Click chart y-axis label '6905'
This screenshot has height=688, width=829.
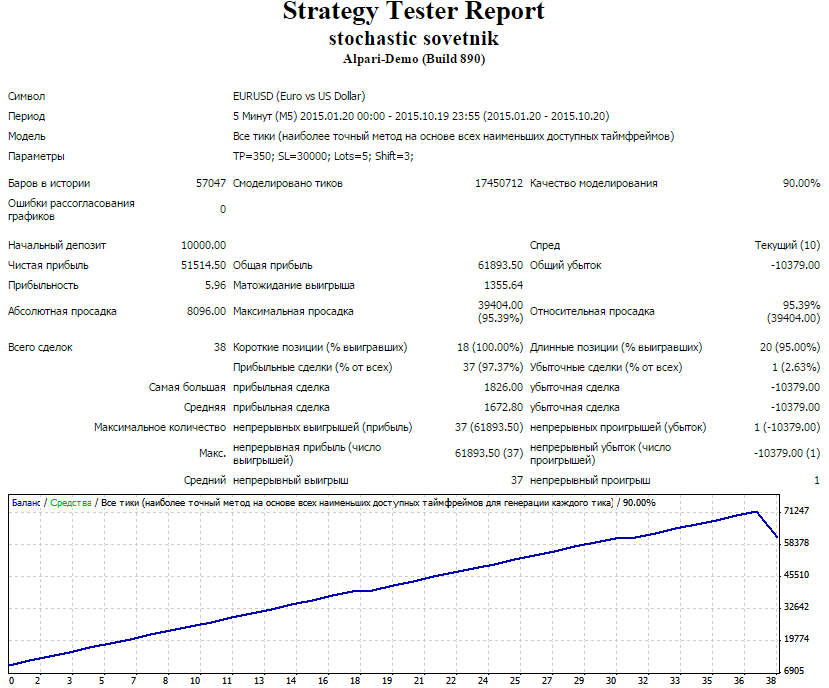794,671
